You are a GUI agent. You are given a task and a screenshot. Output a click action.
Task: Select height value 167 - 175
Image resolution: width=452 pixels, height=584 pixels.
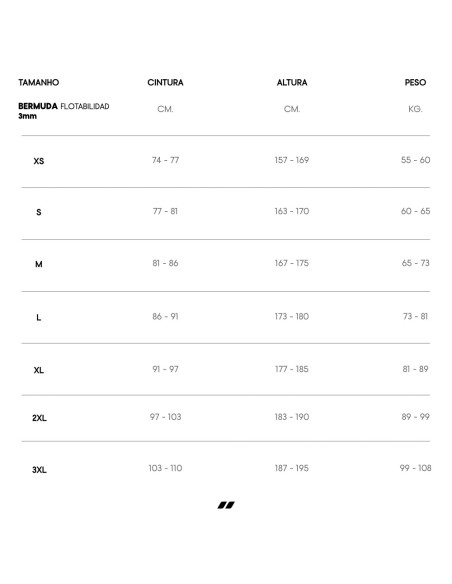(292, 263)
